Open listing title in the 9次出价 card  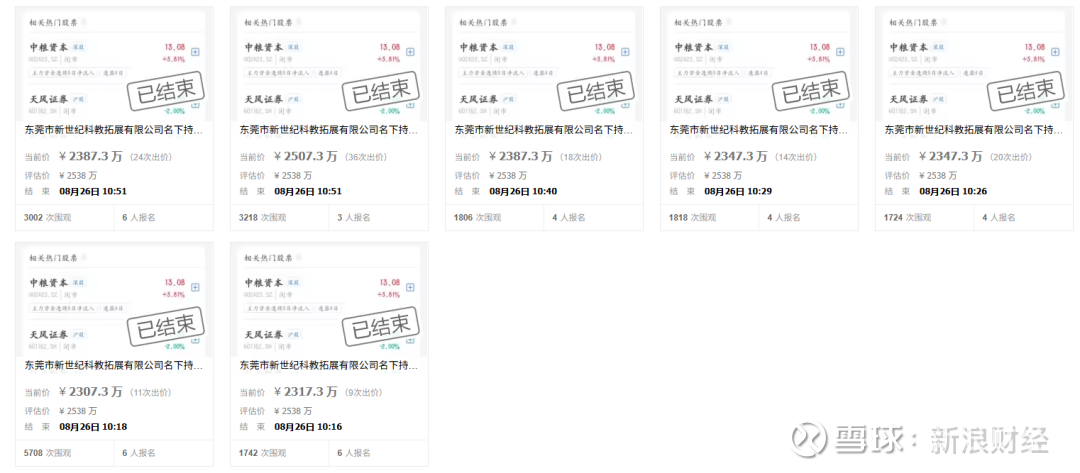point(329,365)
